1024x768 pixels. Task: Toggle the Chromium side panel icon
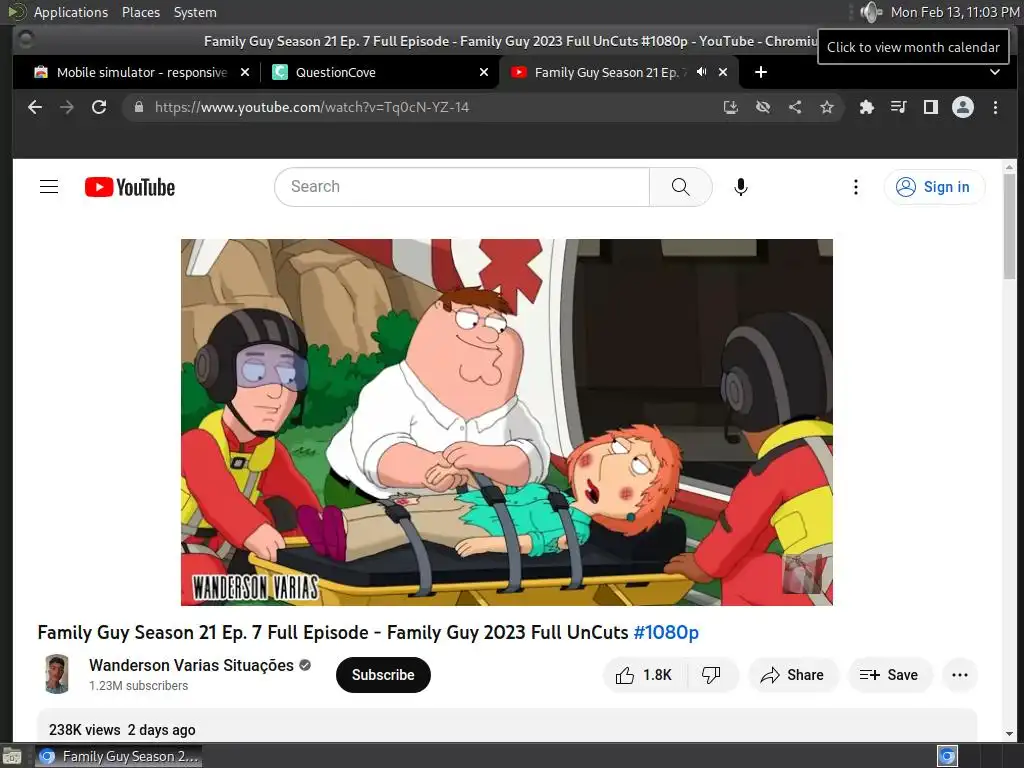pos(931,107)
